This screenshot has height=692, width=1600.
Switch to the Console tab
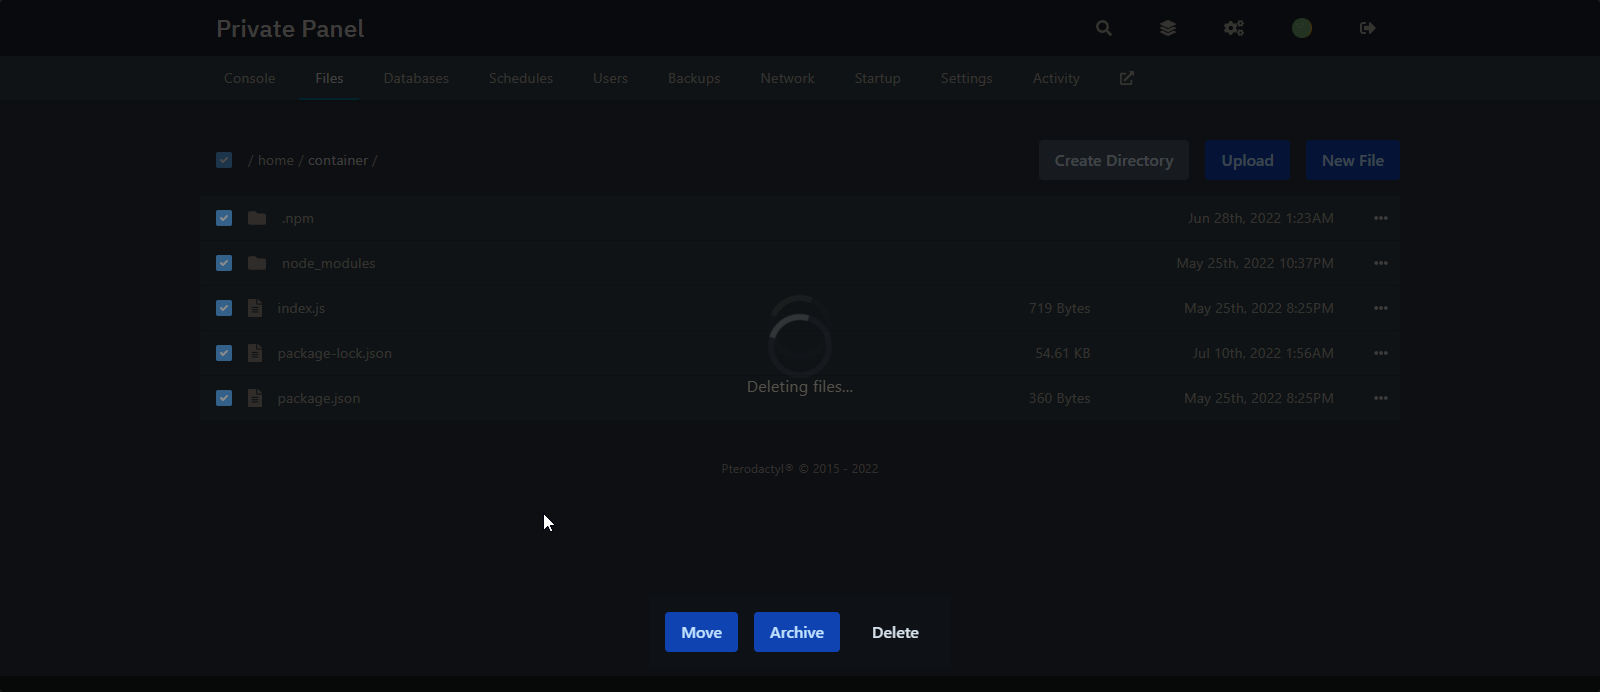point(249,78)
